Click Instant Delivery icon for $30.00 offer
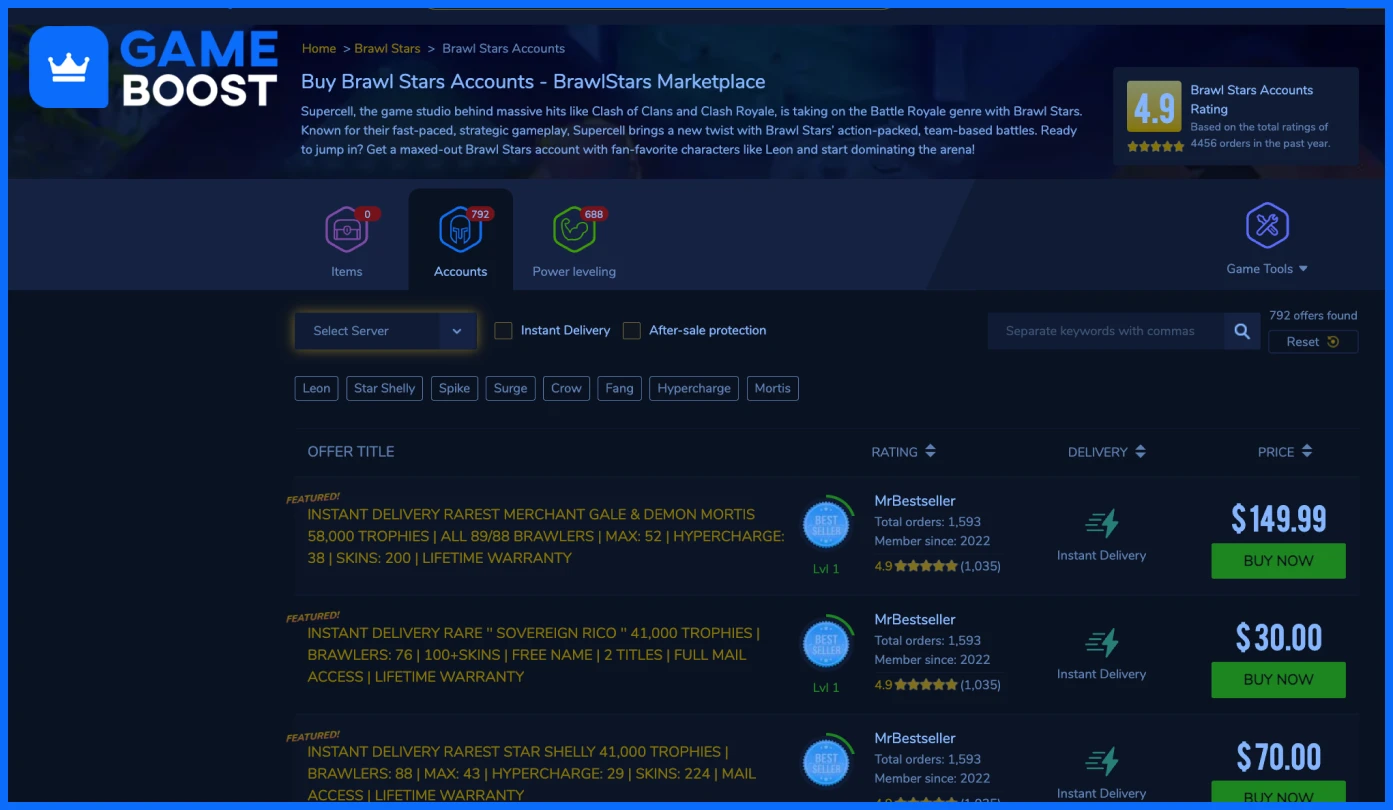This screenshot has height=810, width=1393. (x=1101, y=642)
